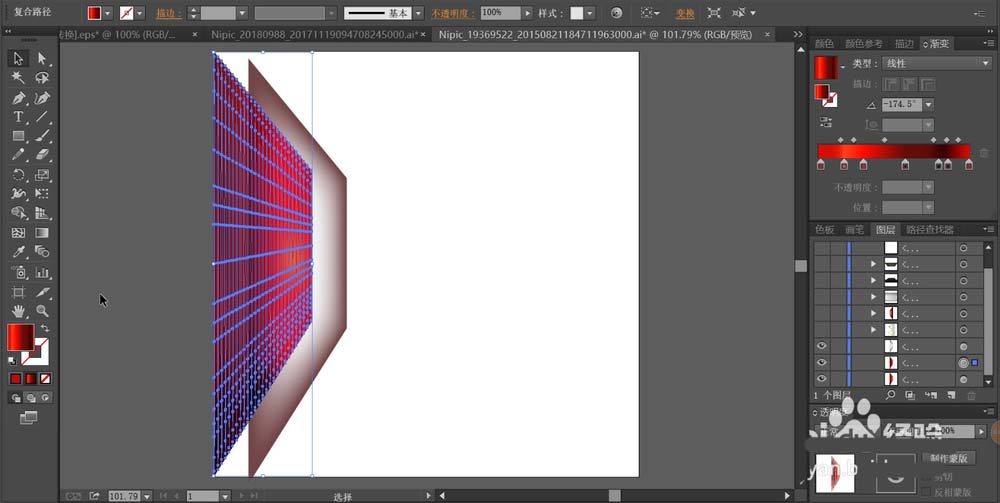The width and height of the screenshot is (1000, 503).
Task: Set color mode to solid Color in toolbox
Action: pyautogui.click(x=15, y=379)
